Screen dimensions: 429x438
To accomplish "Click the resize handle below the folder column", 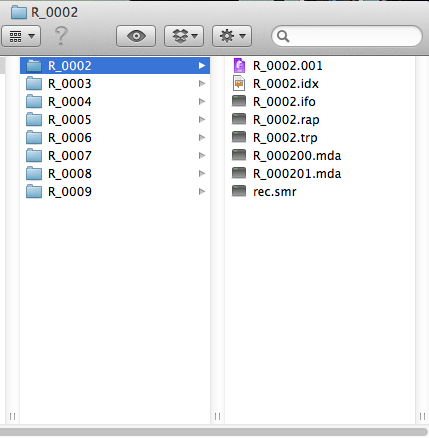I will pos(217,416).
